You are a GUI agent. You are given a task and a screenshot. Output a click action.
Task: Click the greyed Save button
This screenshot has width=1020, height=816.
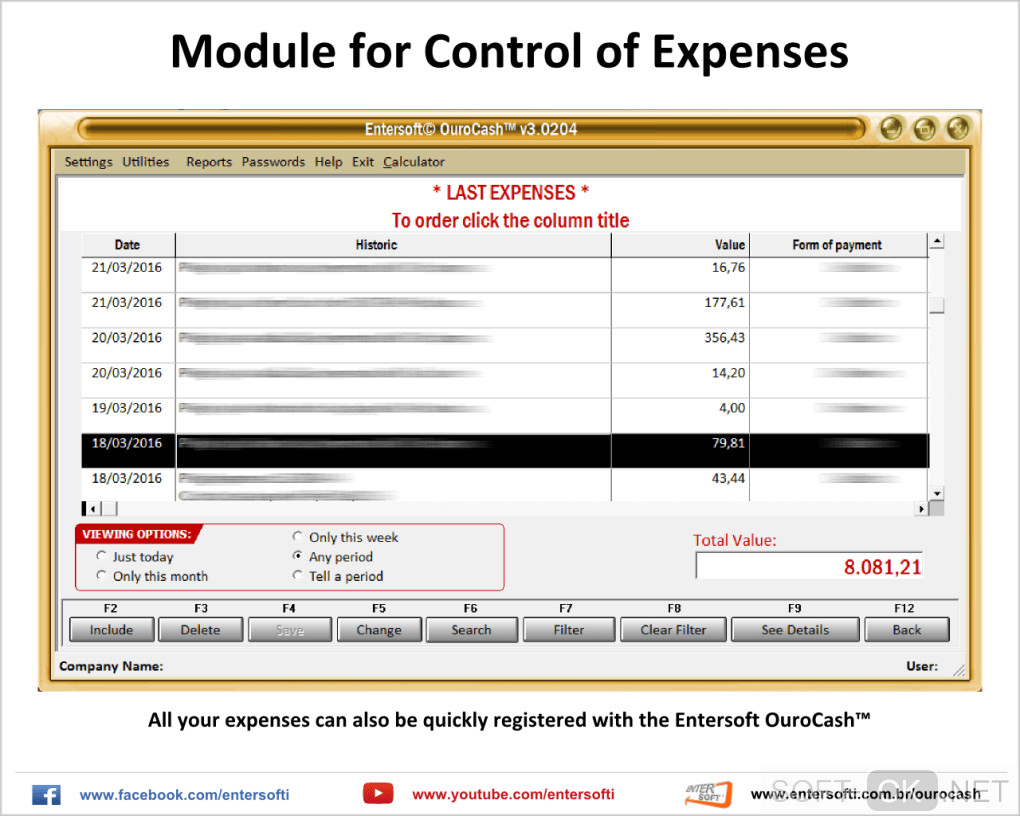click(289, 630)
